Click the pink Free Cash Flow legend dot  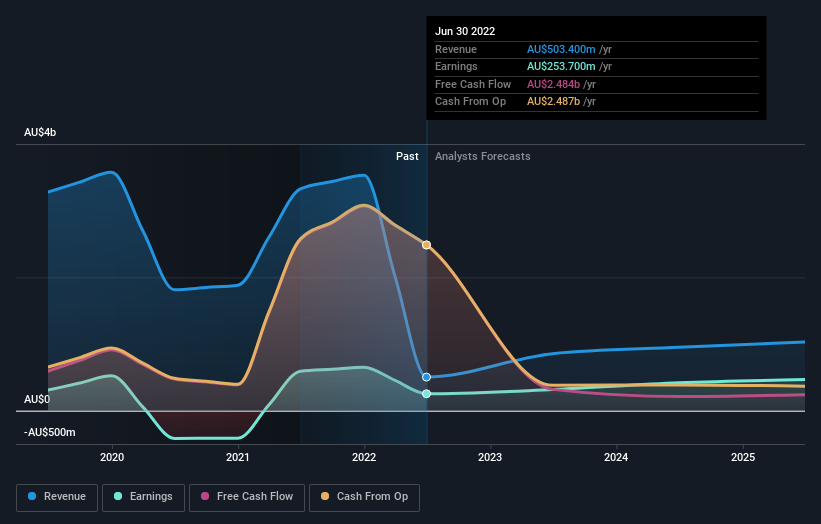205,496
